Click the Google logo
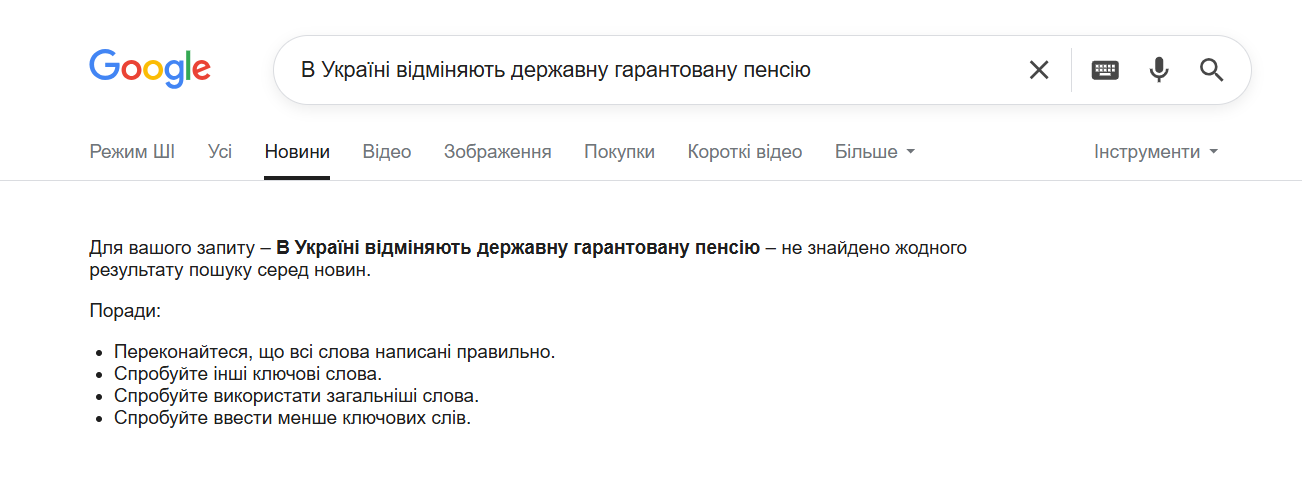 [x=150, y=68]
